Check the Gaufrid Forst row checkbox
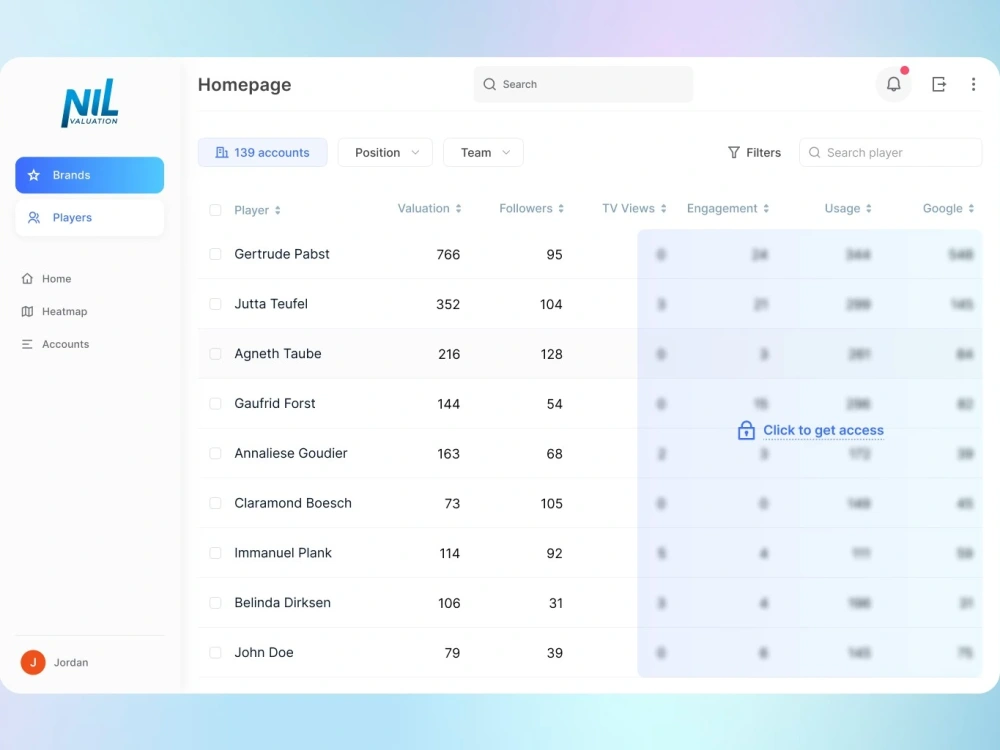 216,404
